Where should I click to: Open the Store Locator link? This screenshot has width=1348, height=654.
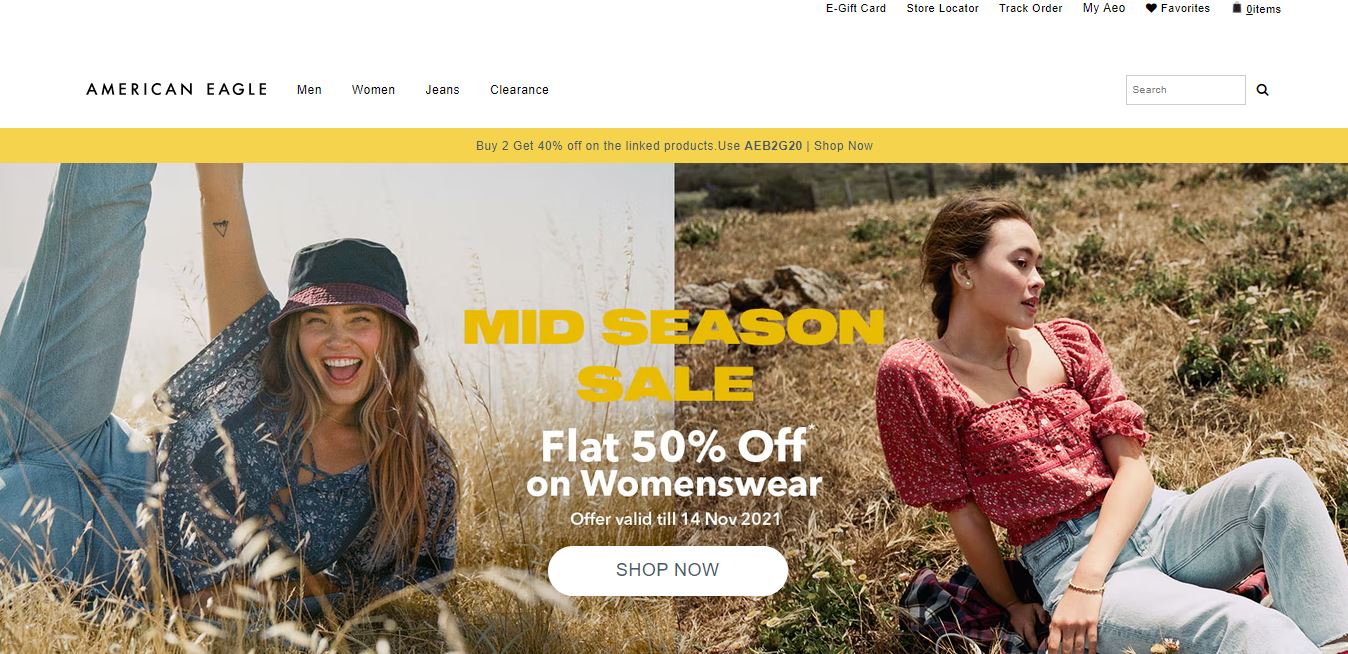tap(943, 8)
